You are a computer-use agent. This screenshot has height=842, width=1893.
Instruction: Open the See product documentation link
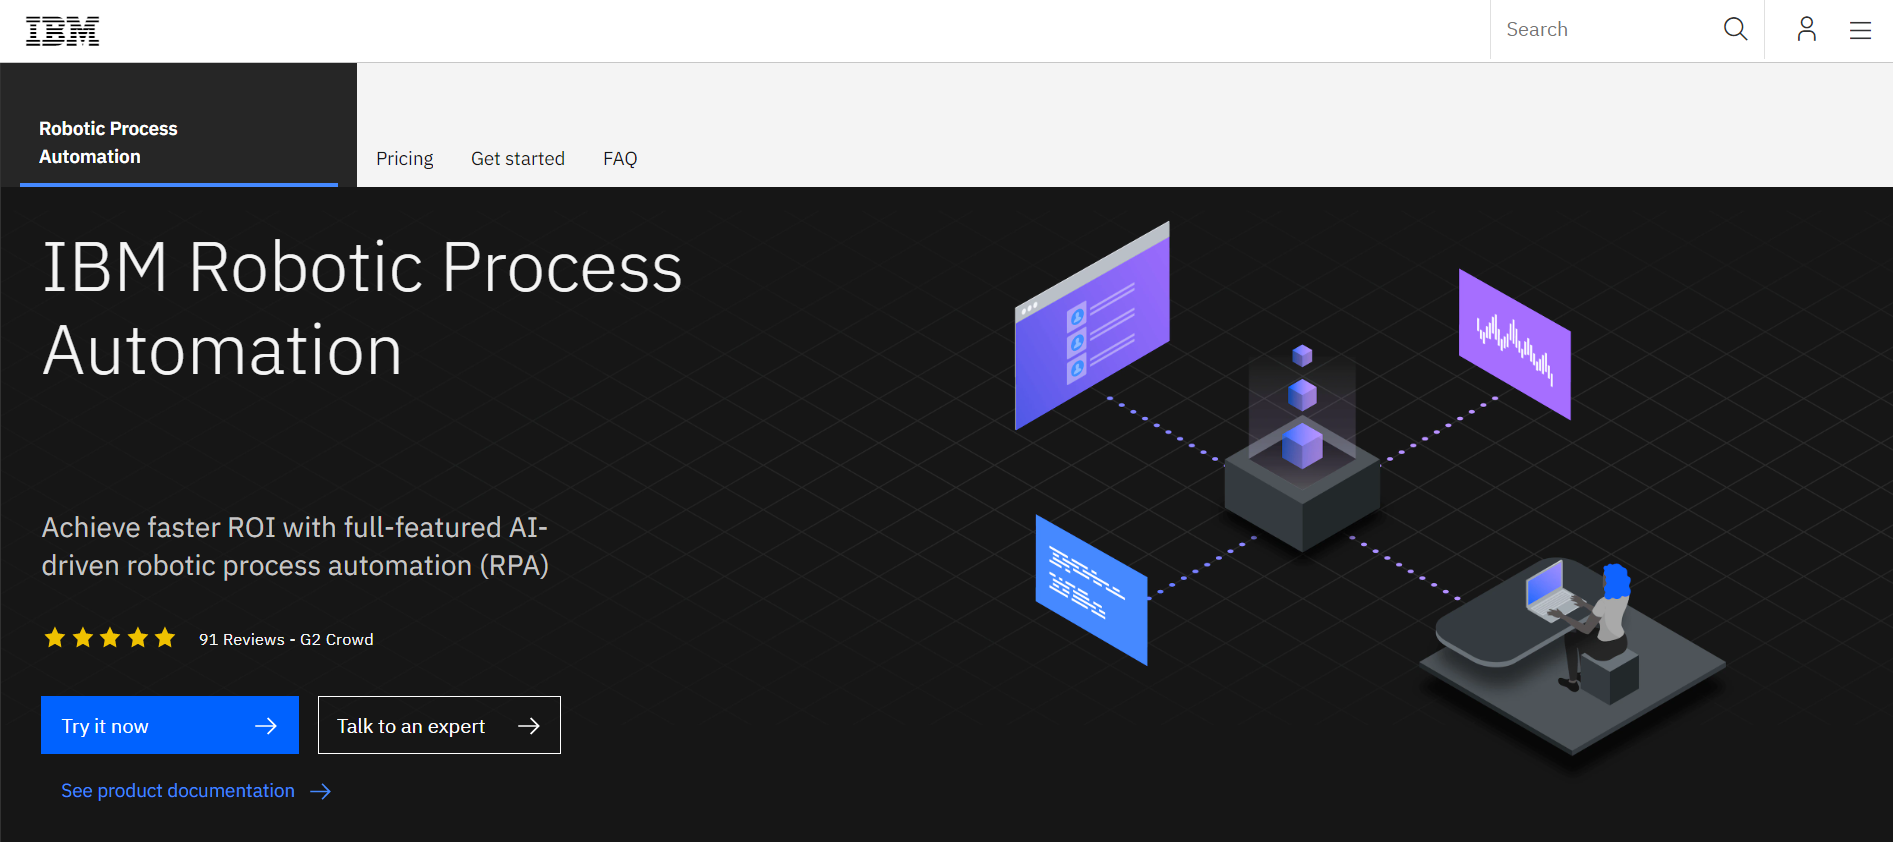196,791
